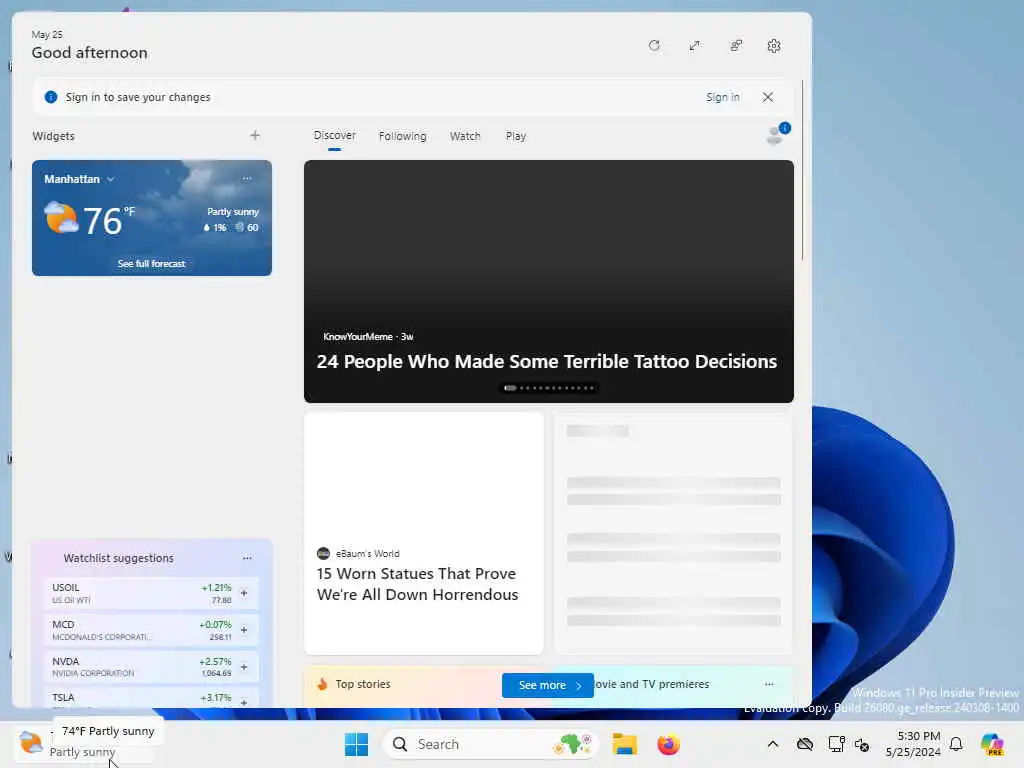The height and width of the screenshot is (768, 1024).
Task: Open the 76°F weather icon
Action: pyautogui.click(x=61, y=218)
